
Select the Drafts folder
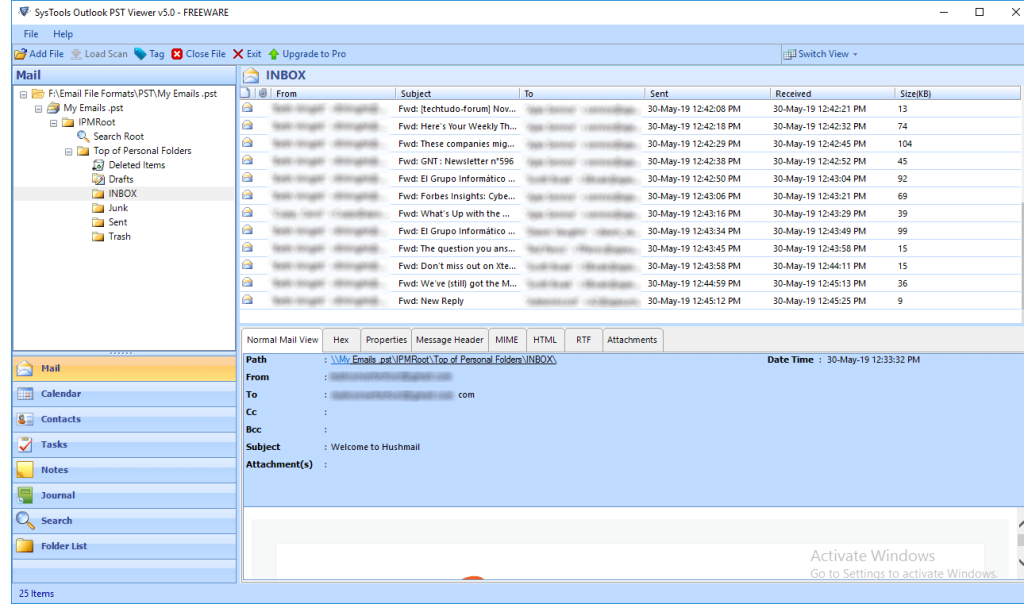tap(113, 180)
